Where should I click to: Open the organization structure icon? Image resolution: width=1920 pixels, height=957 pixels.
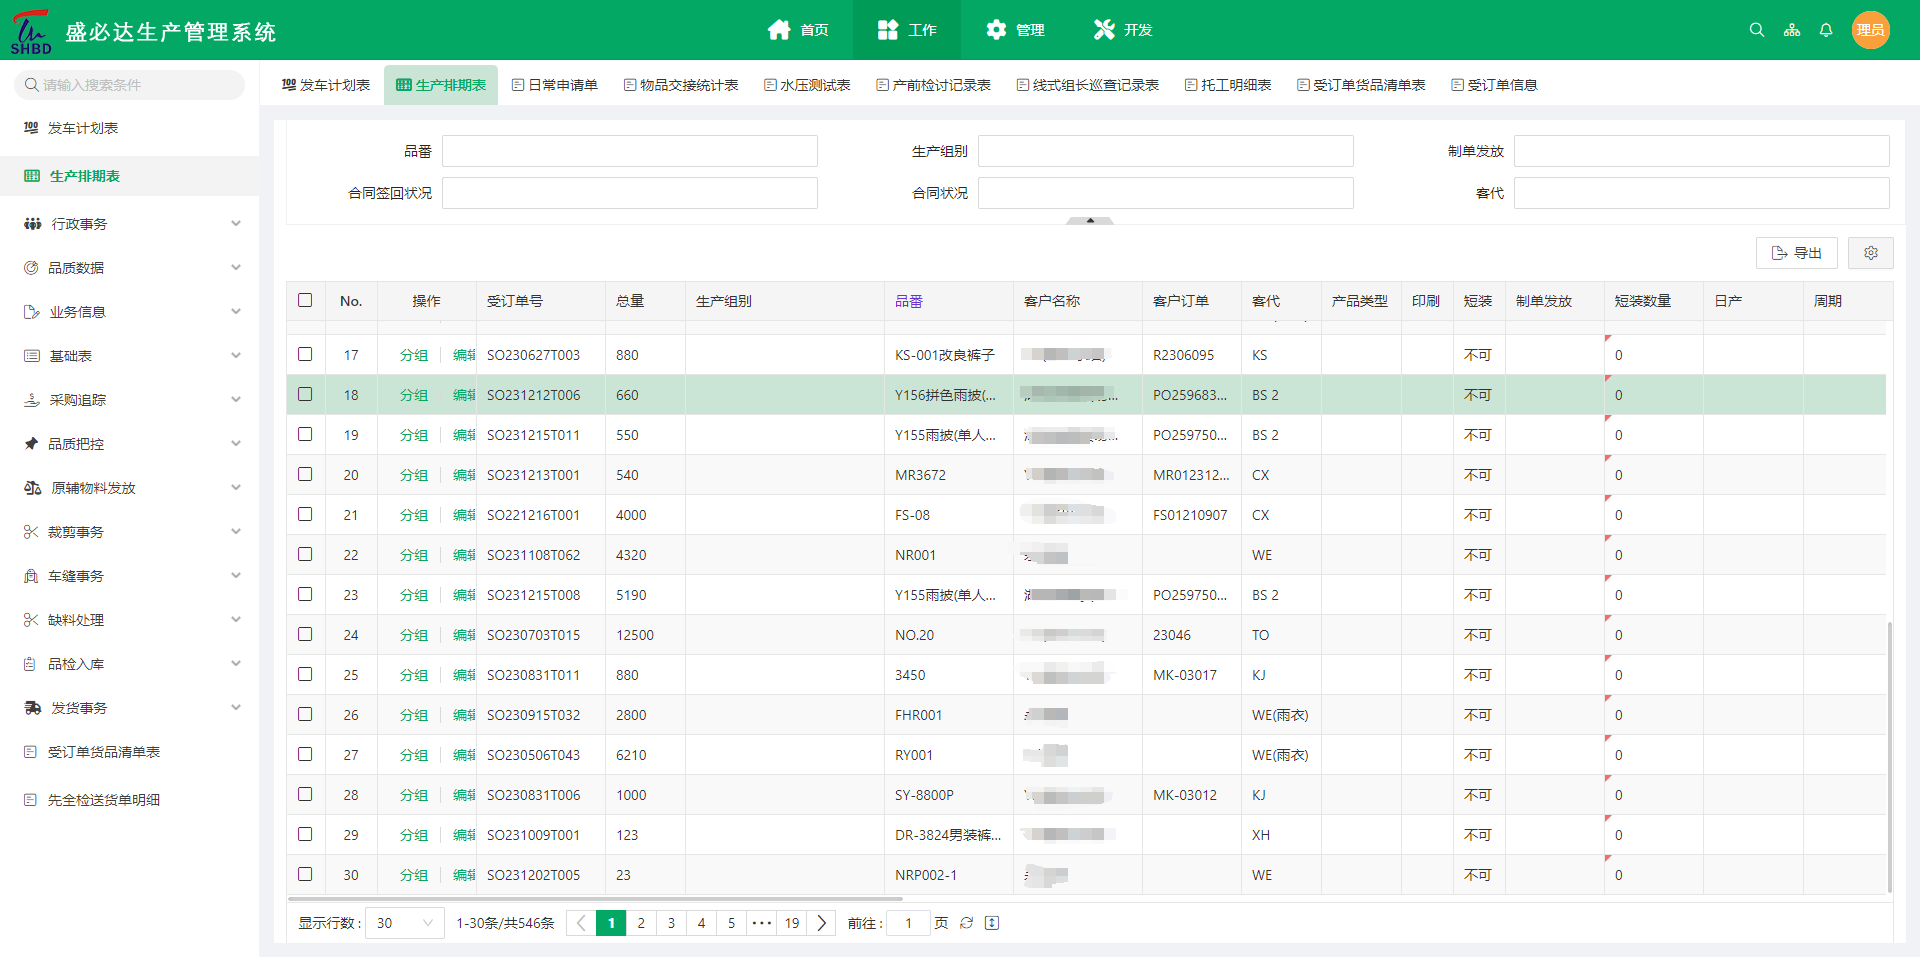(1791, 30)
